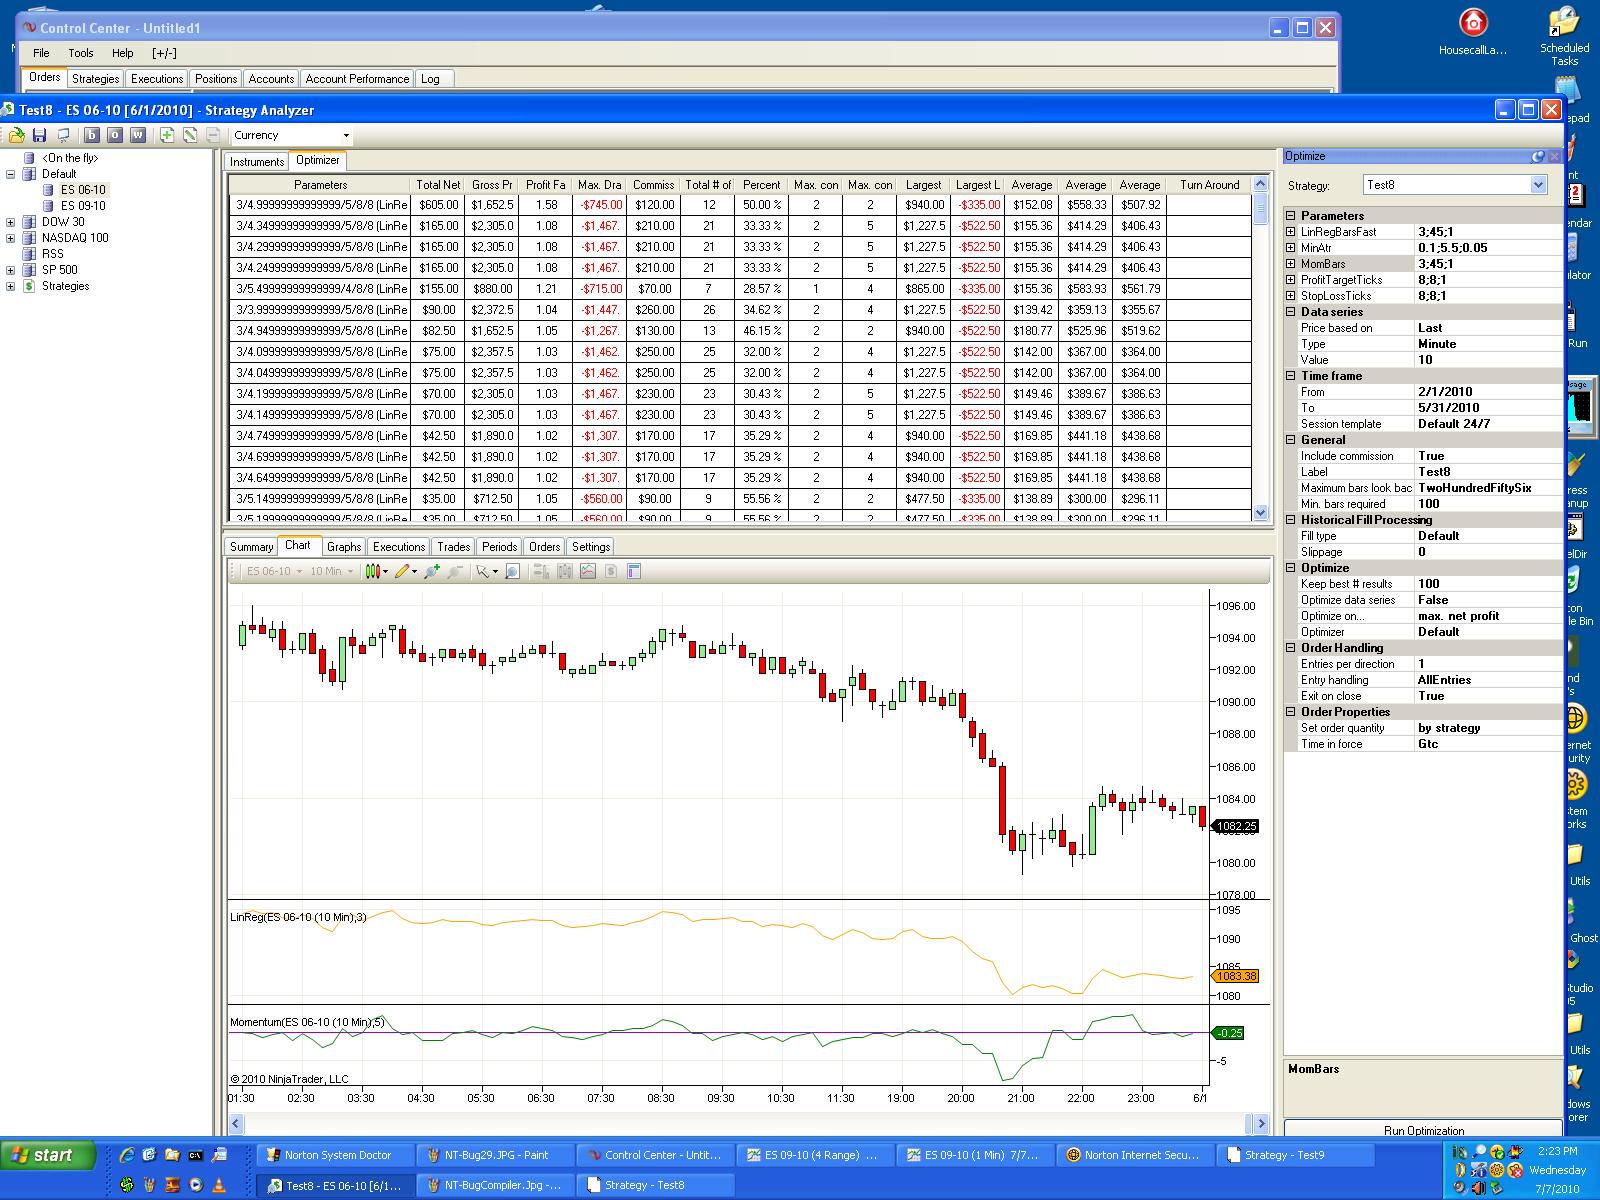
Task: Click the save floppy disk icon
Action: (40, 135)
